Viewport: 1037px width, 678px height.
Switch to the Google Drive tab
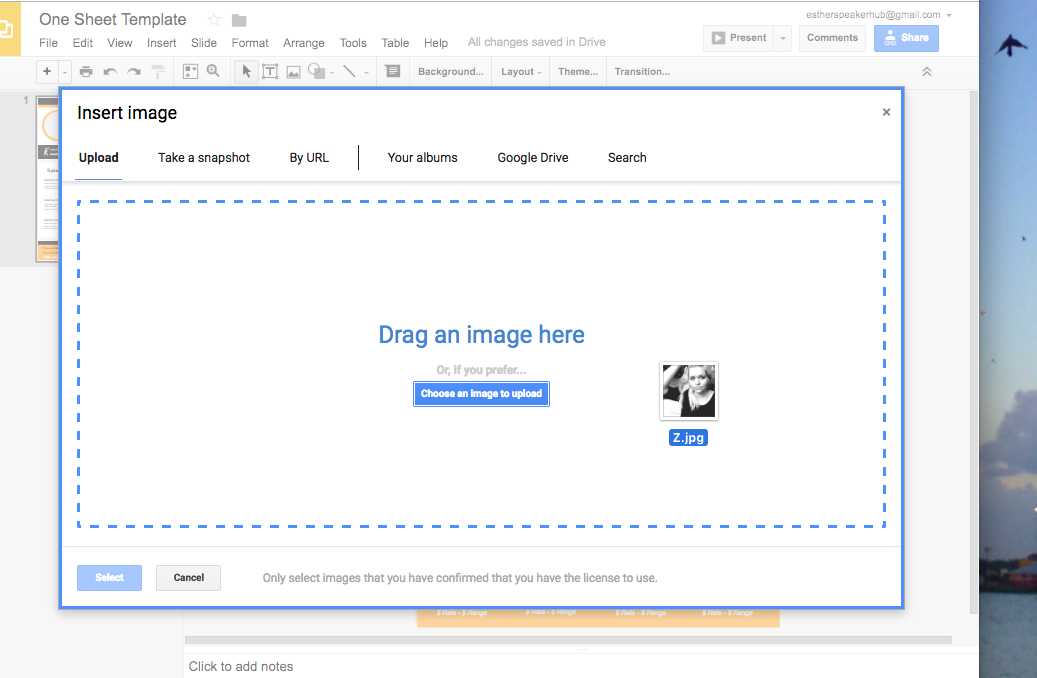(x=532, y=158)
